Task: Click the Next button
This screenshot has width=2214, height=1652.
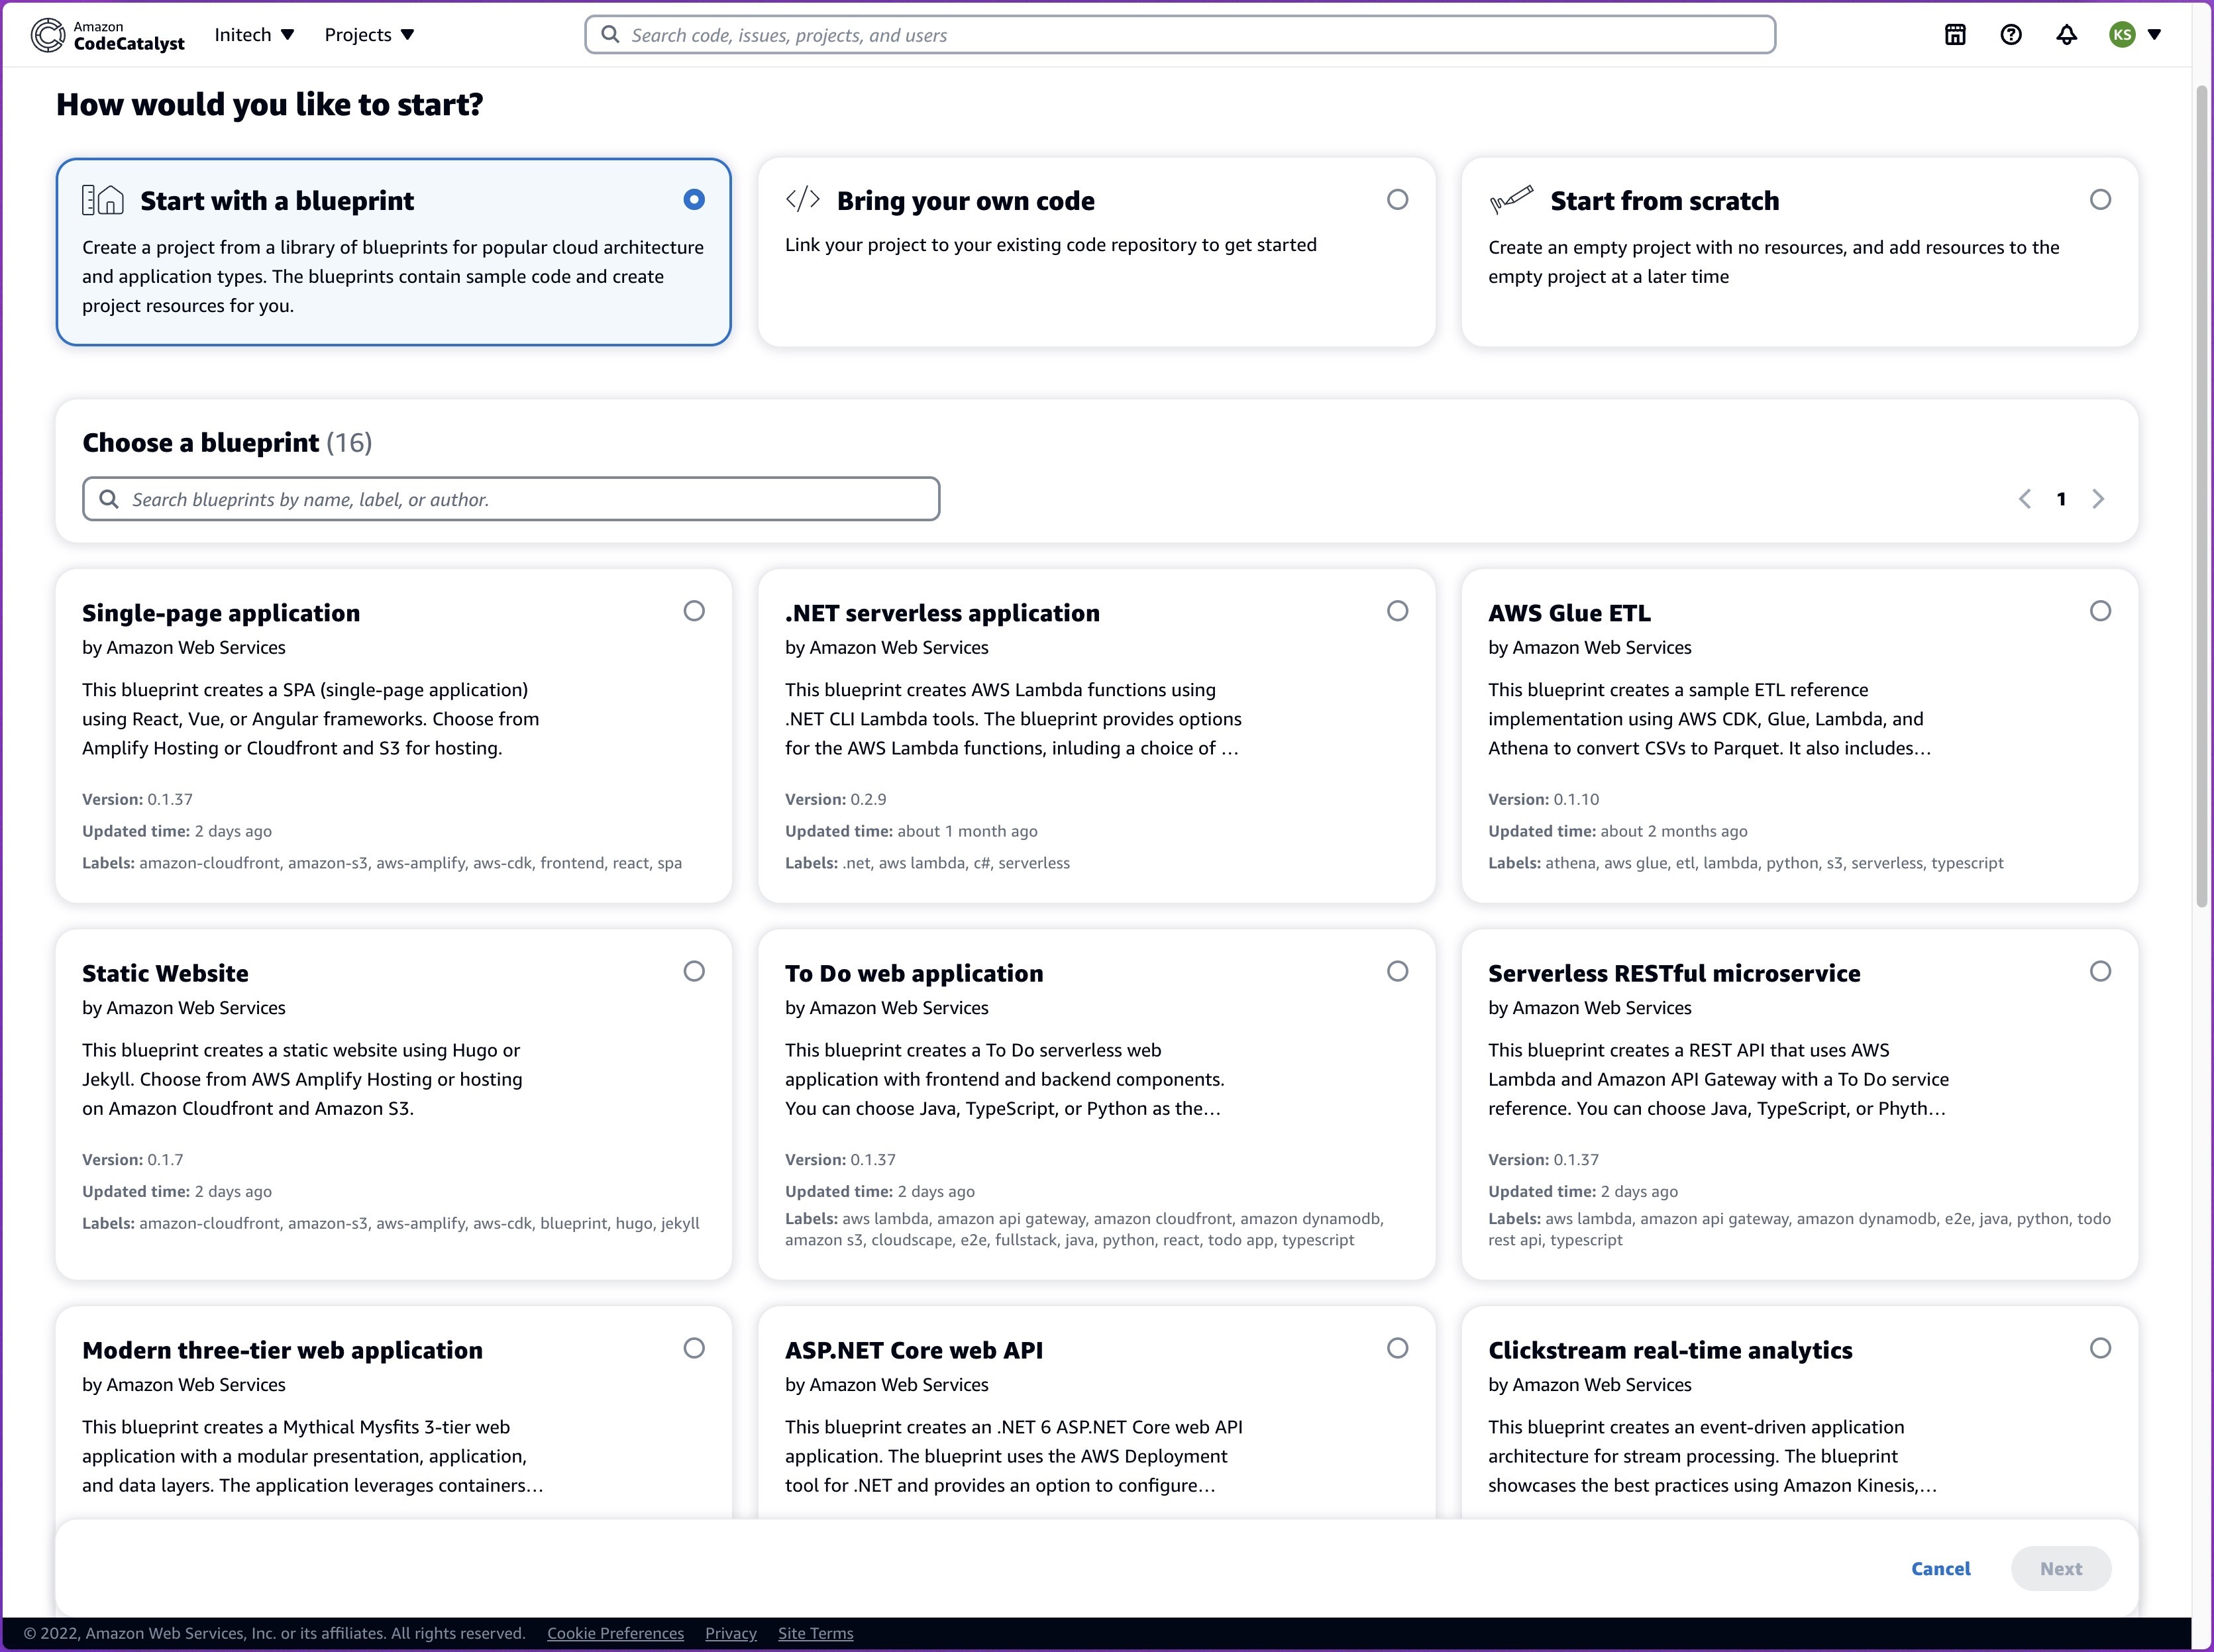Action: pyautogui.click(x=2061, y=1569)
